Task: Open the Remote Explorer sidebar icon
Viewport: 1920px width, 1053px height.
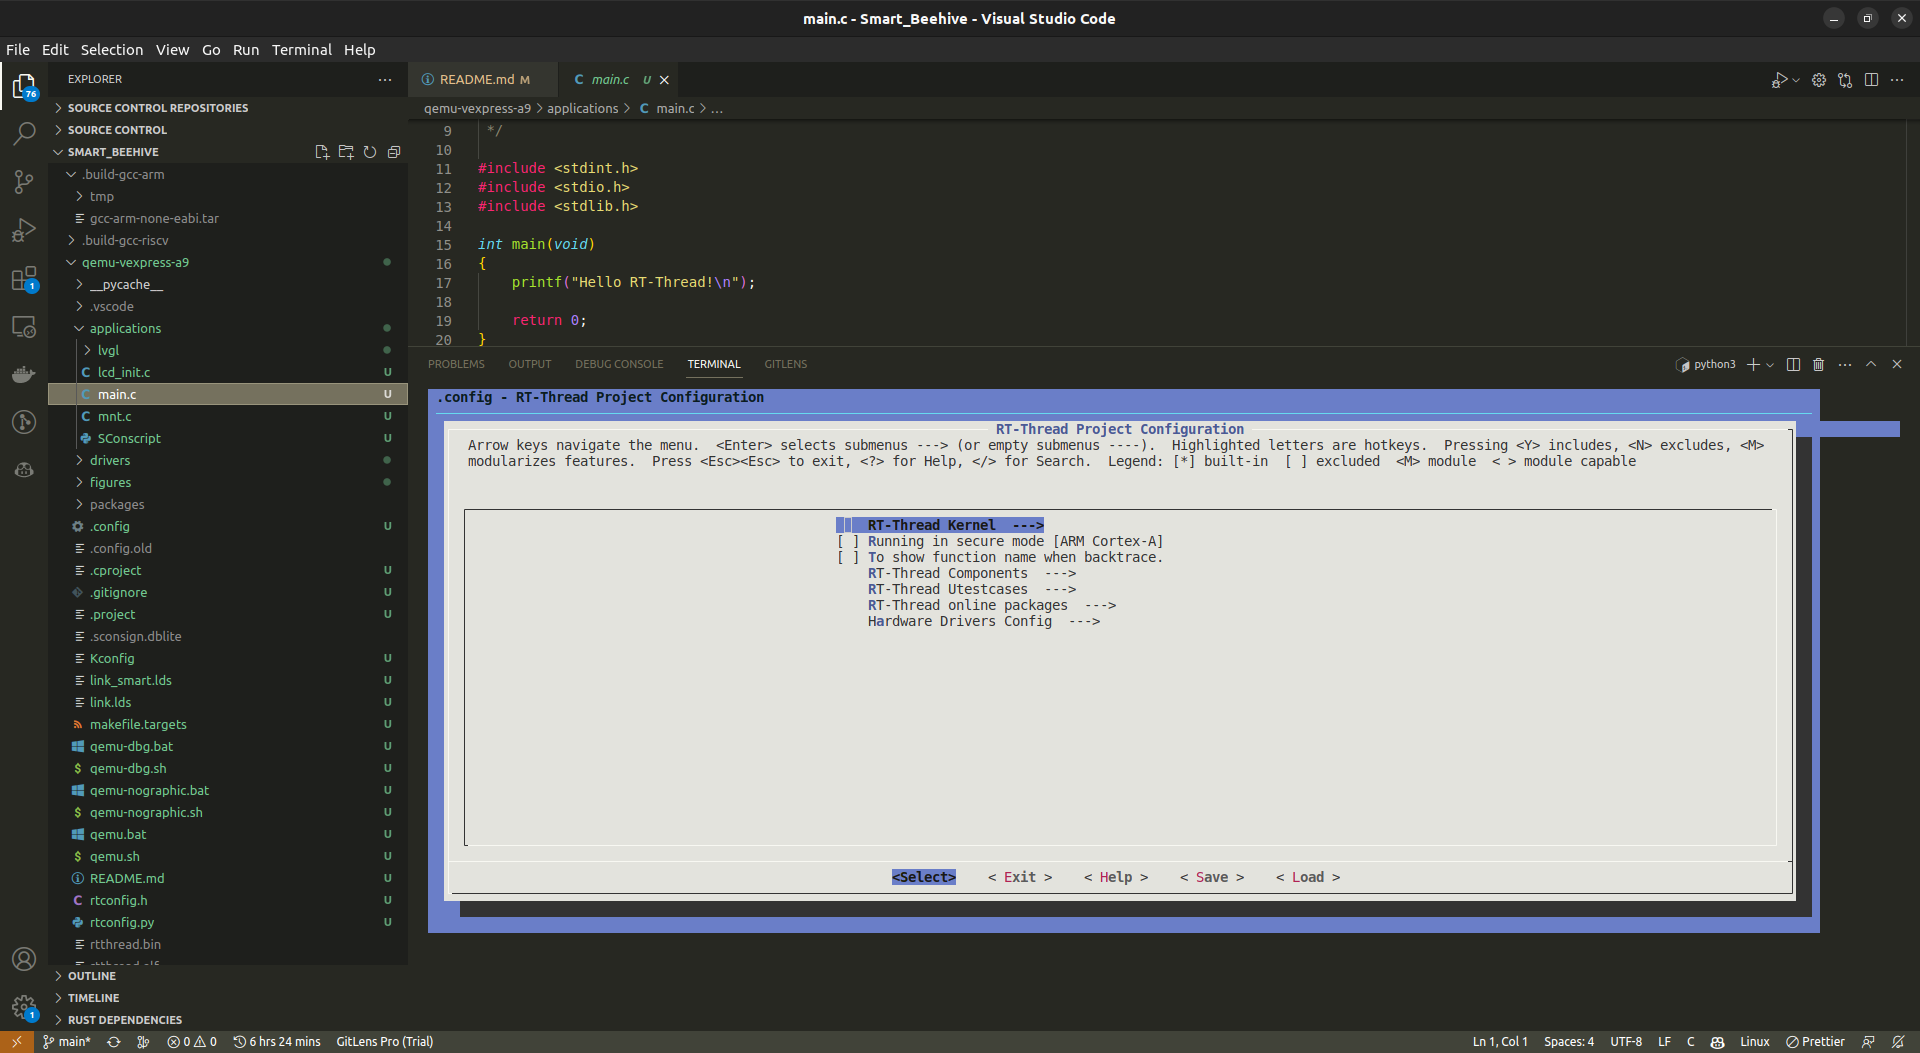Action: (24, 326)
